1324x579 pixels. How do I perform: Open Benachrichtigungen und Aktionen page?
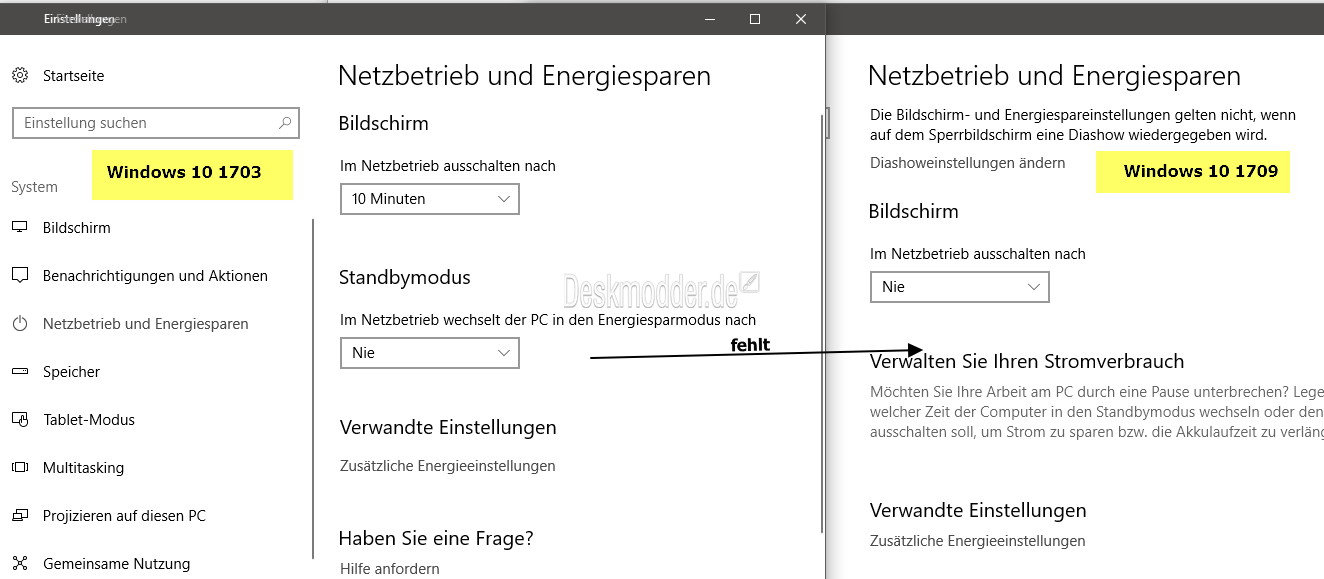click(x=156, y=276)
